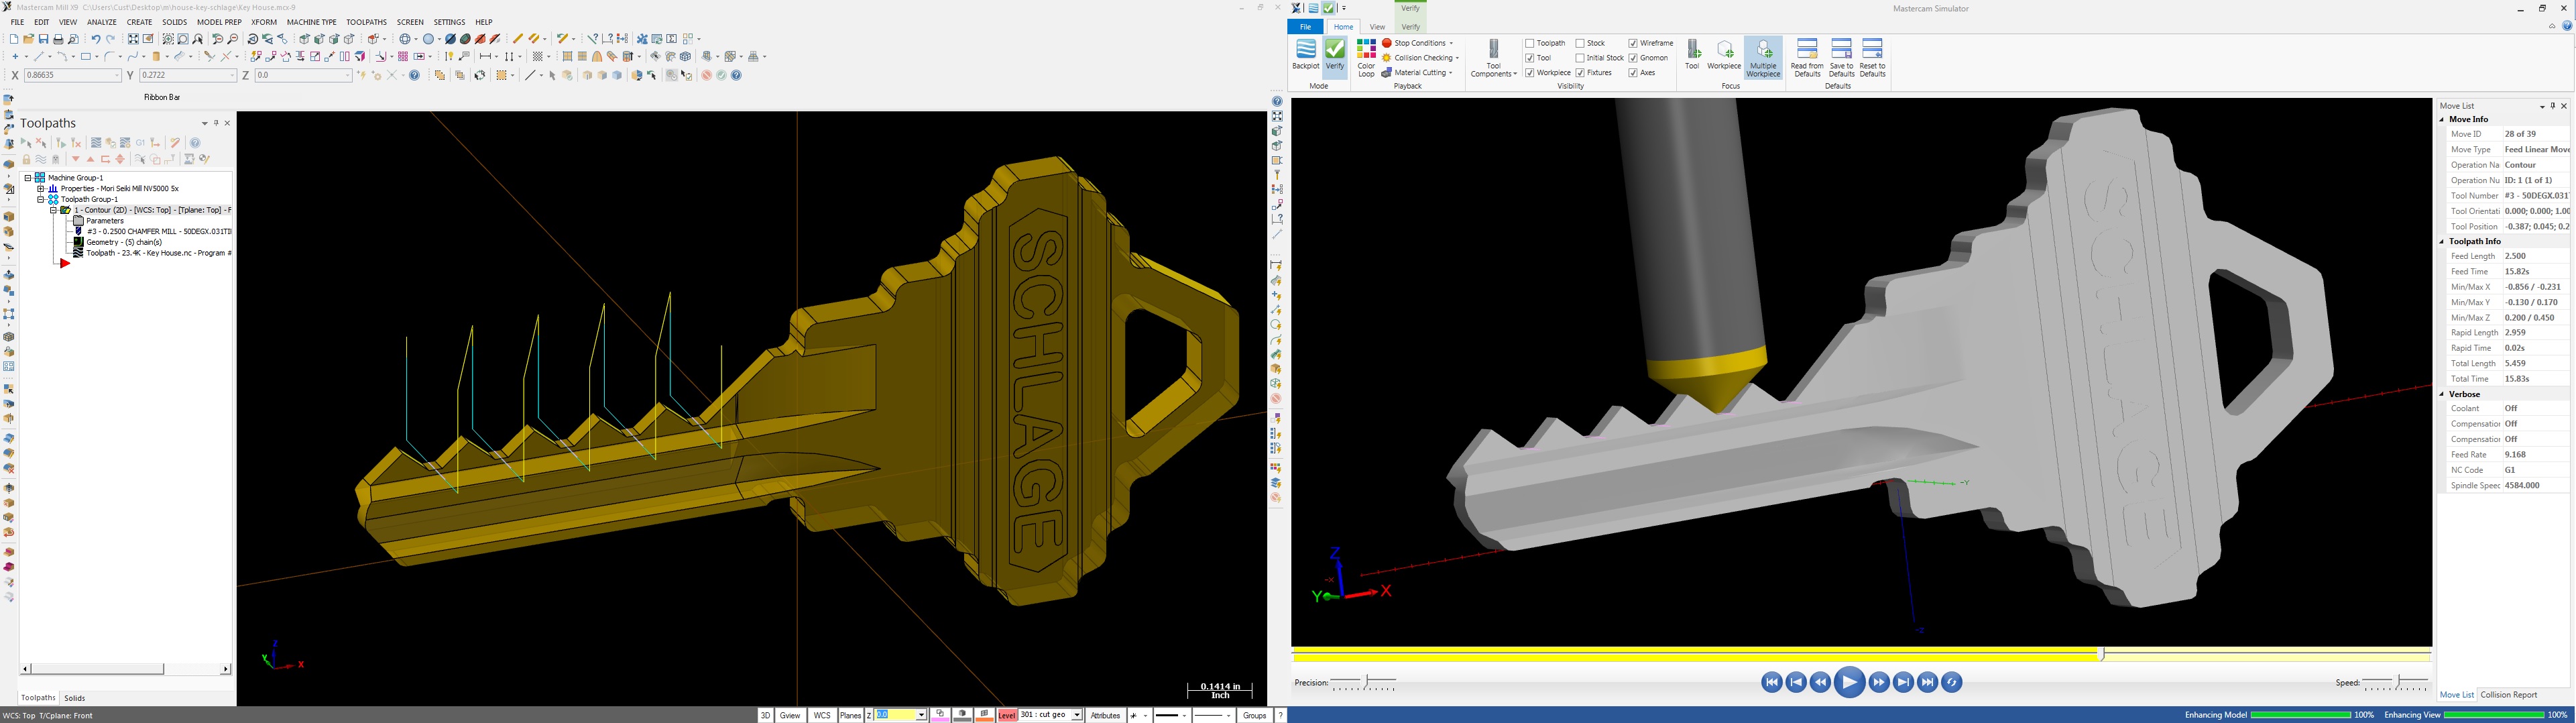The width and height of the screenshot is (2576, 723).
Task: Click the WCS status bar button
Action: point(822,715)
